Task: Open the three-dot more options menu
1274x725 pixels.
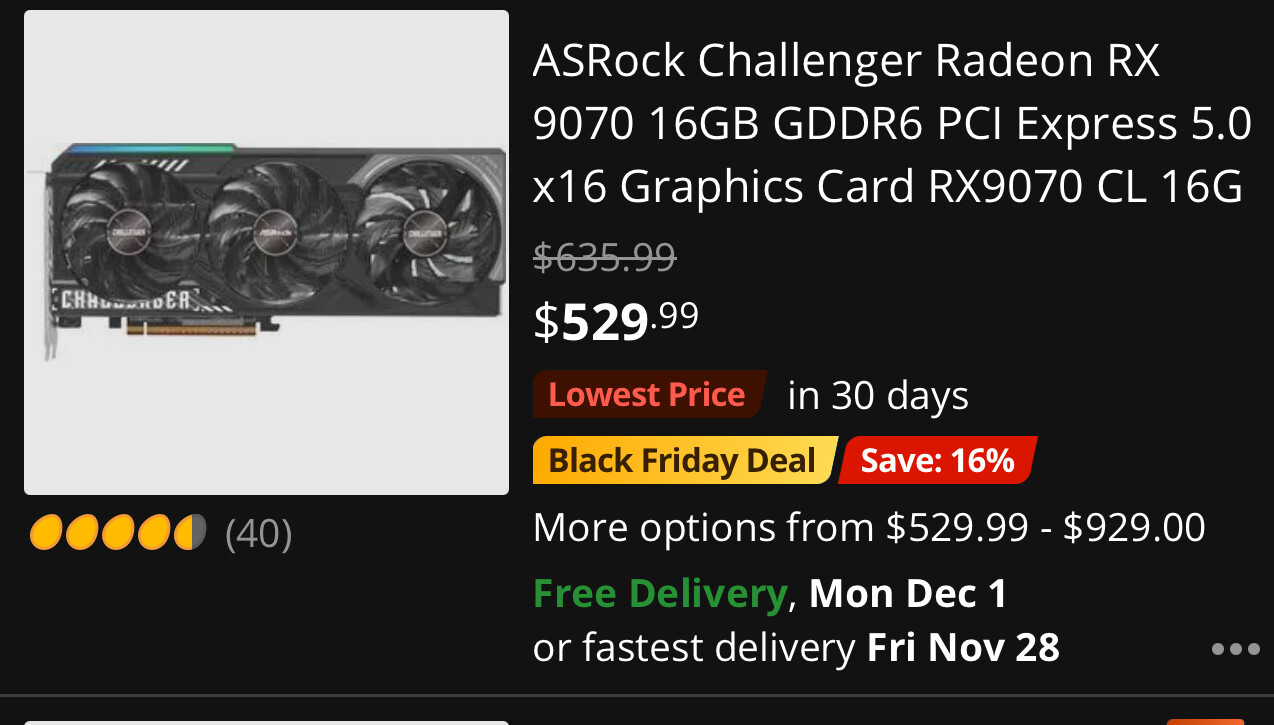Action: [x=1235, y=649]
